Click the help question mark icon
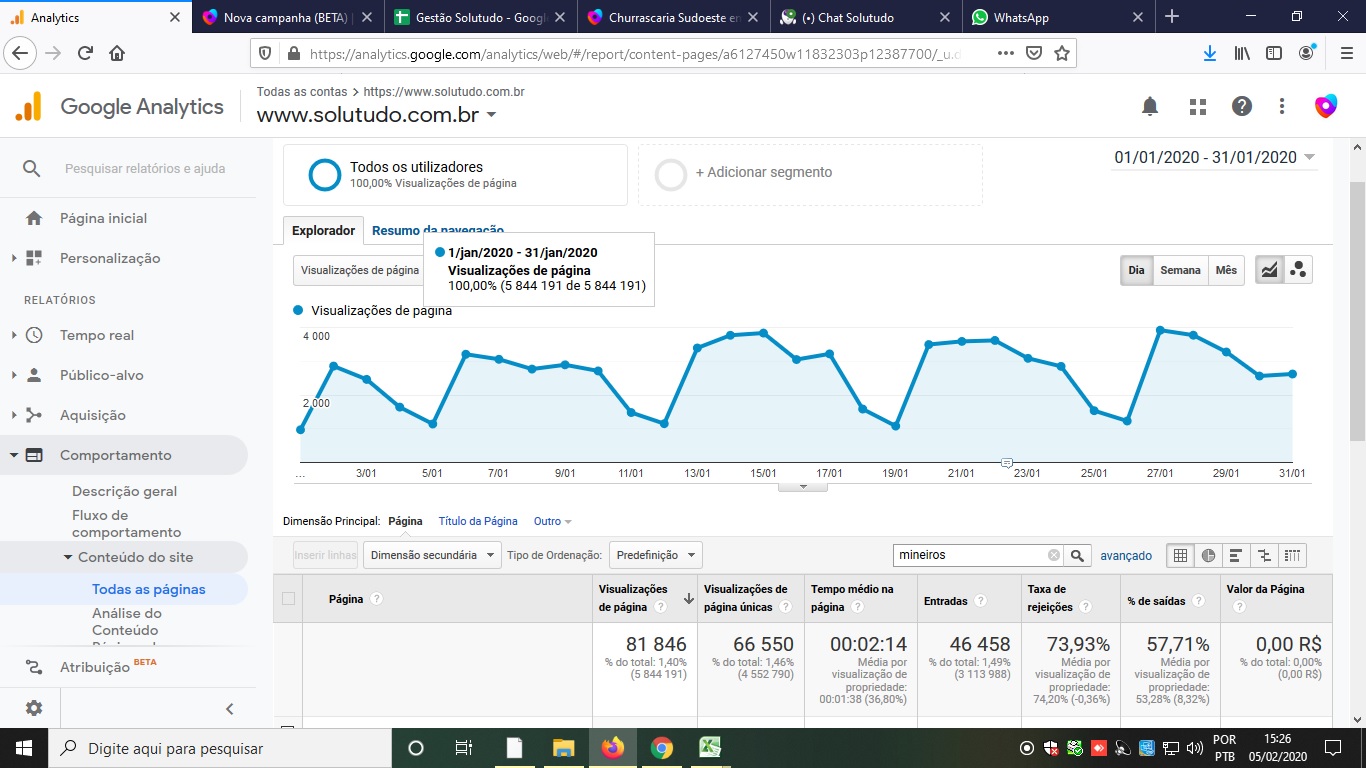The width and height of the screenshot is (1366, 768). point(1241,106)
